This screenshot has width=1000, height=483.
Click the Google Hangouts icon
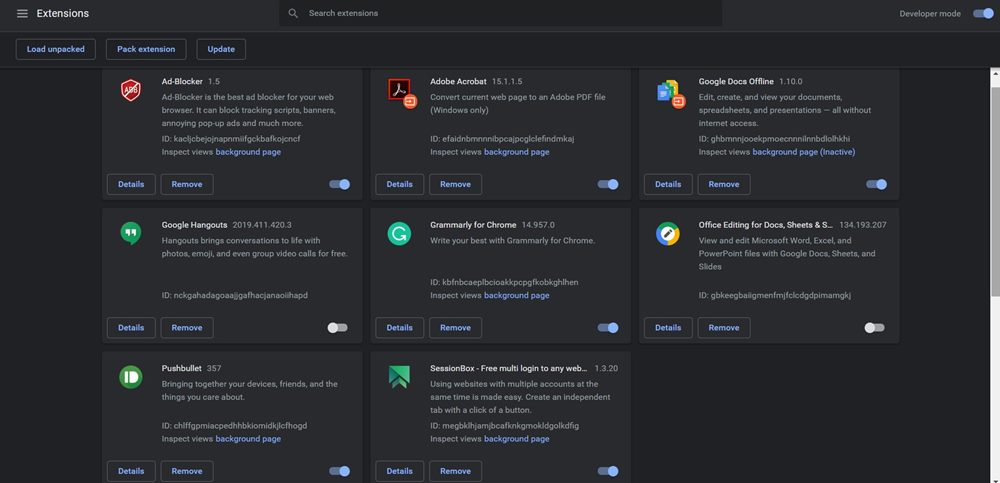click(131, 234)
